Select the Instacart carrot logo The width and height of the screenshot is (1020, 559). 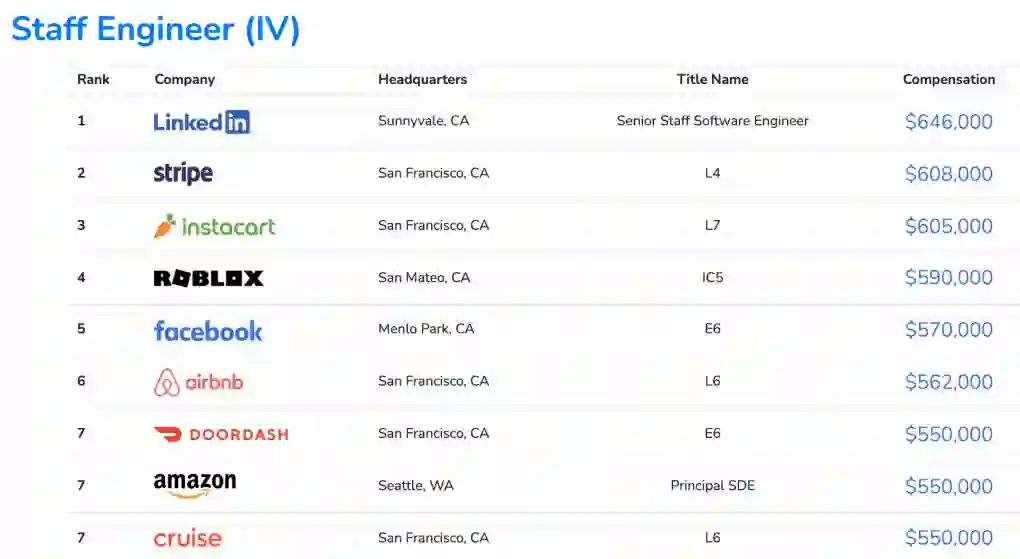(214, 226)
